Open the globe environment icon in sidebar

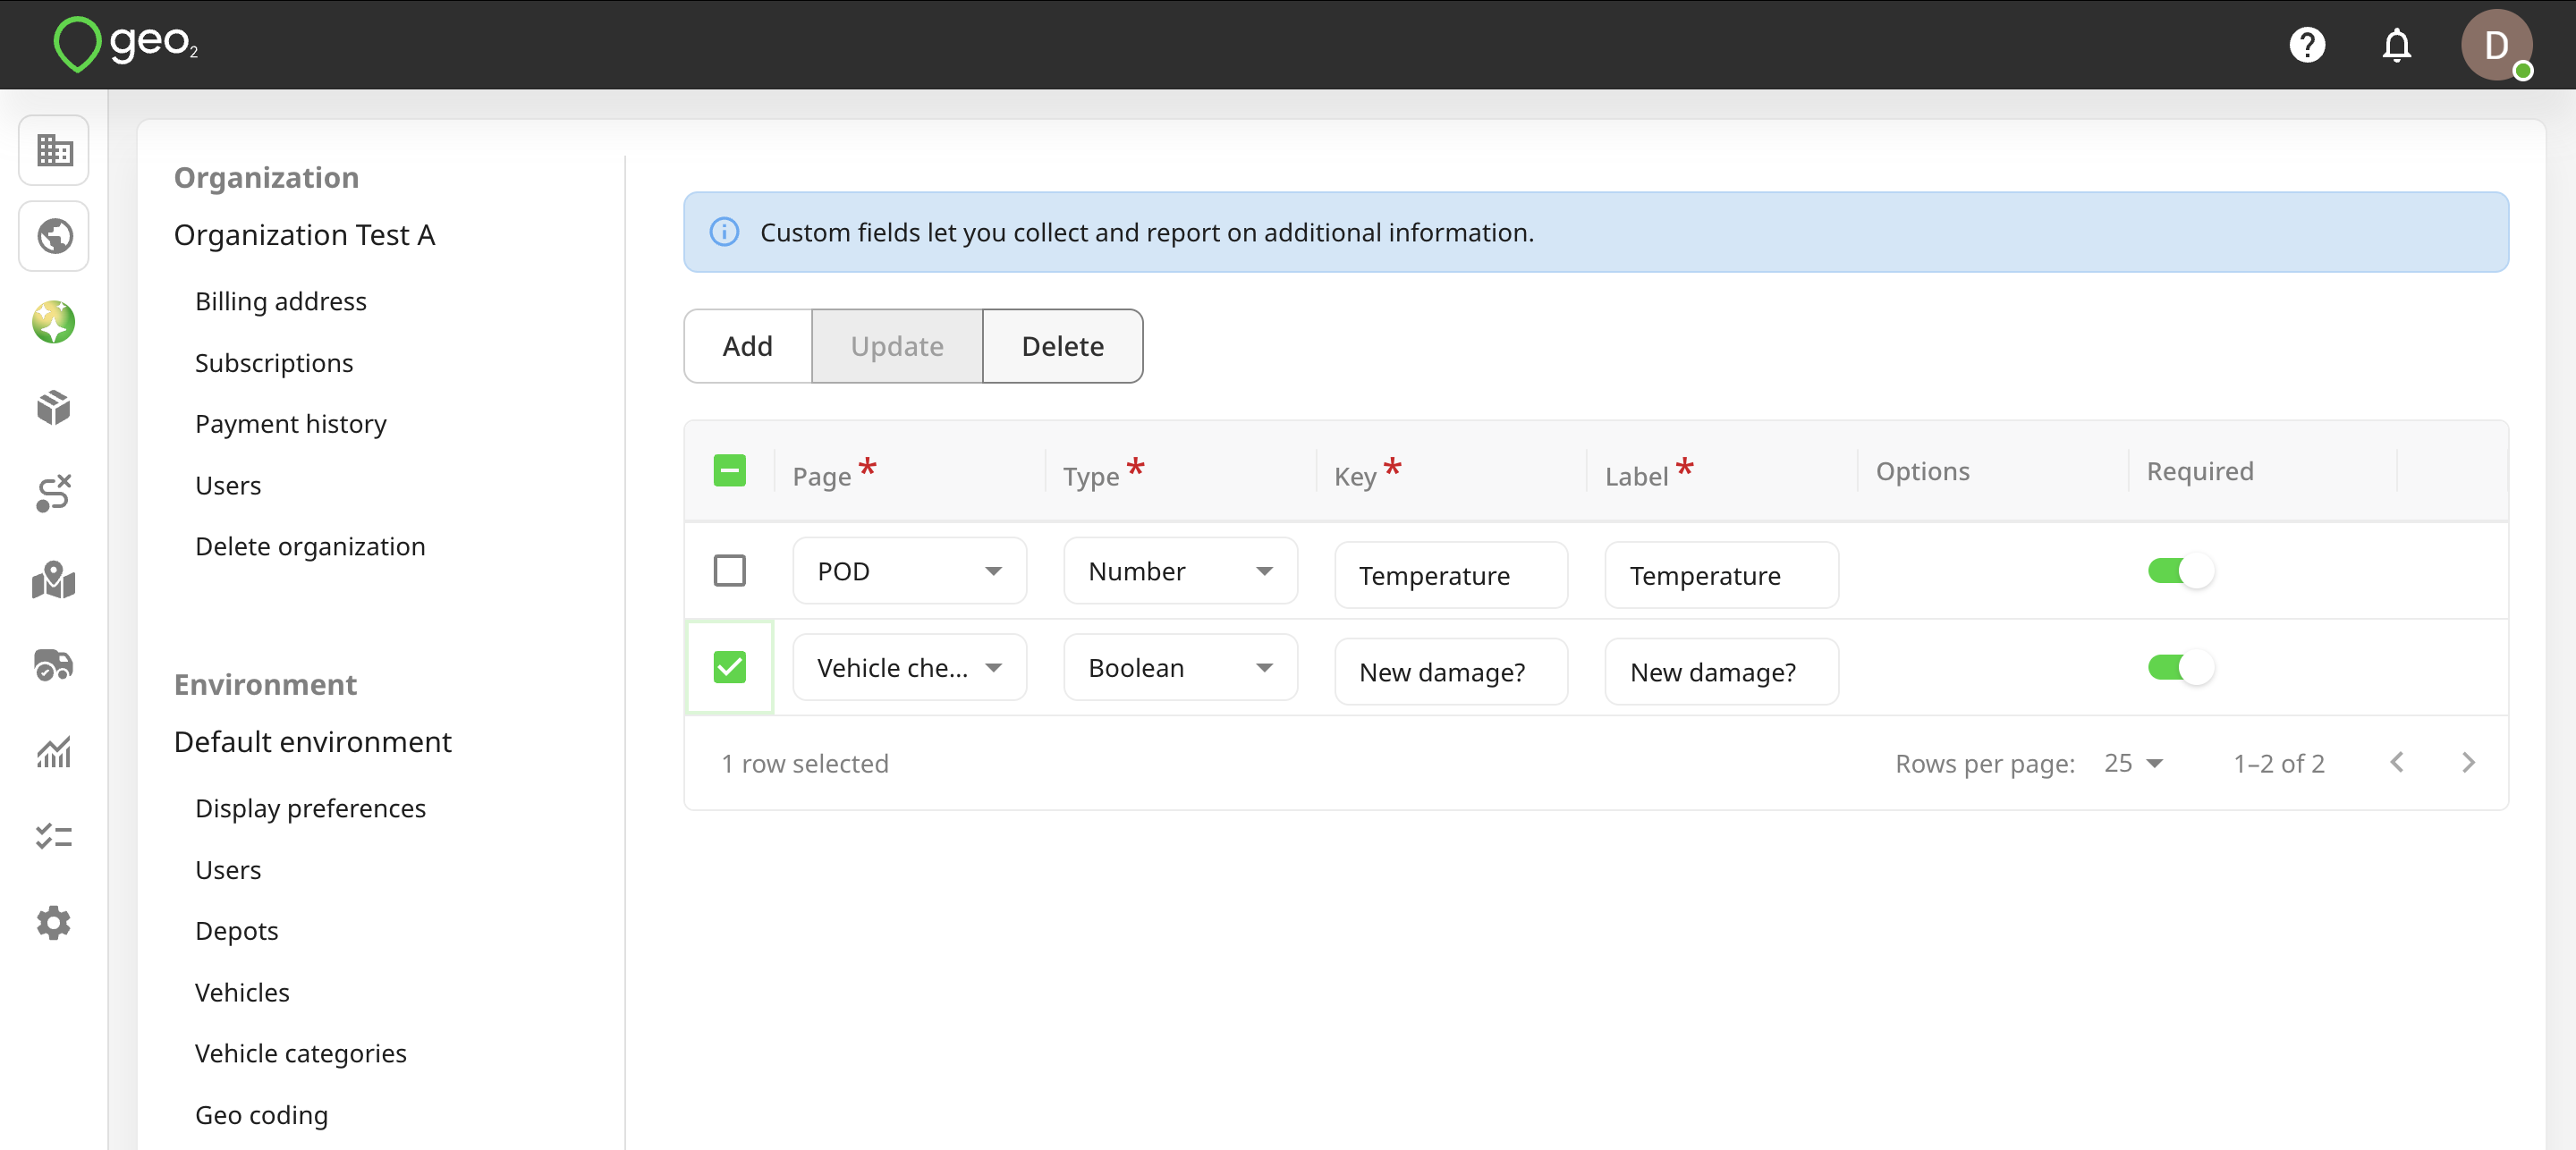(54, 236)
